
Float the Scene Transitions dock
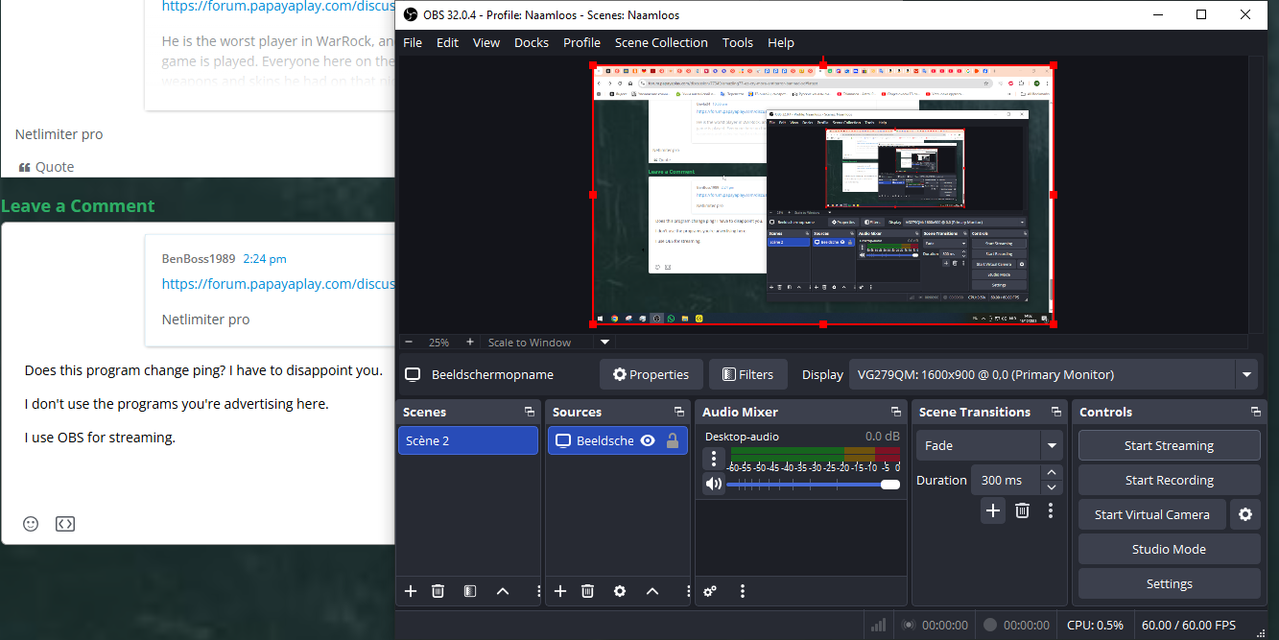pos(1056,412)
